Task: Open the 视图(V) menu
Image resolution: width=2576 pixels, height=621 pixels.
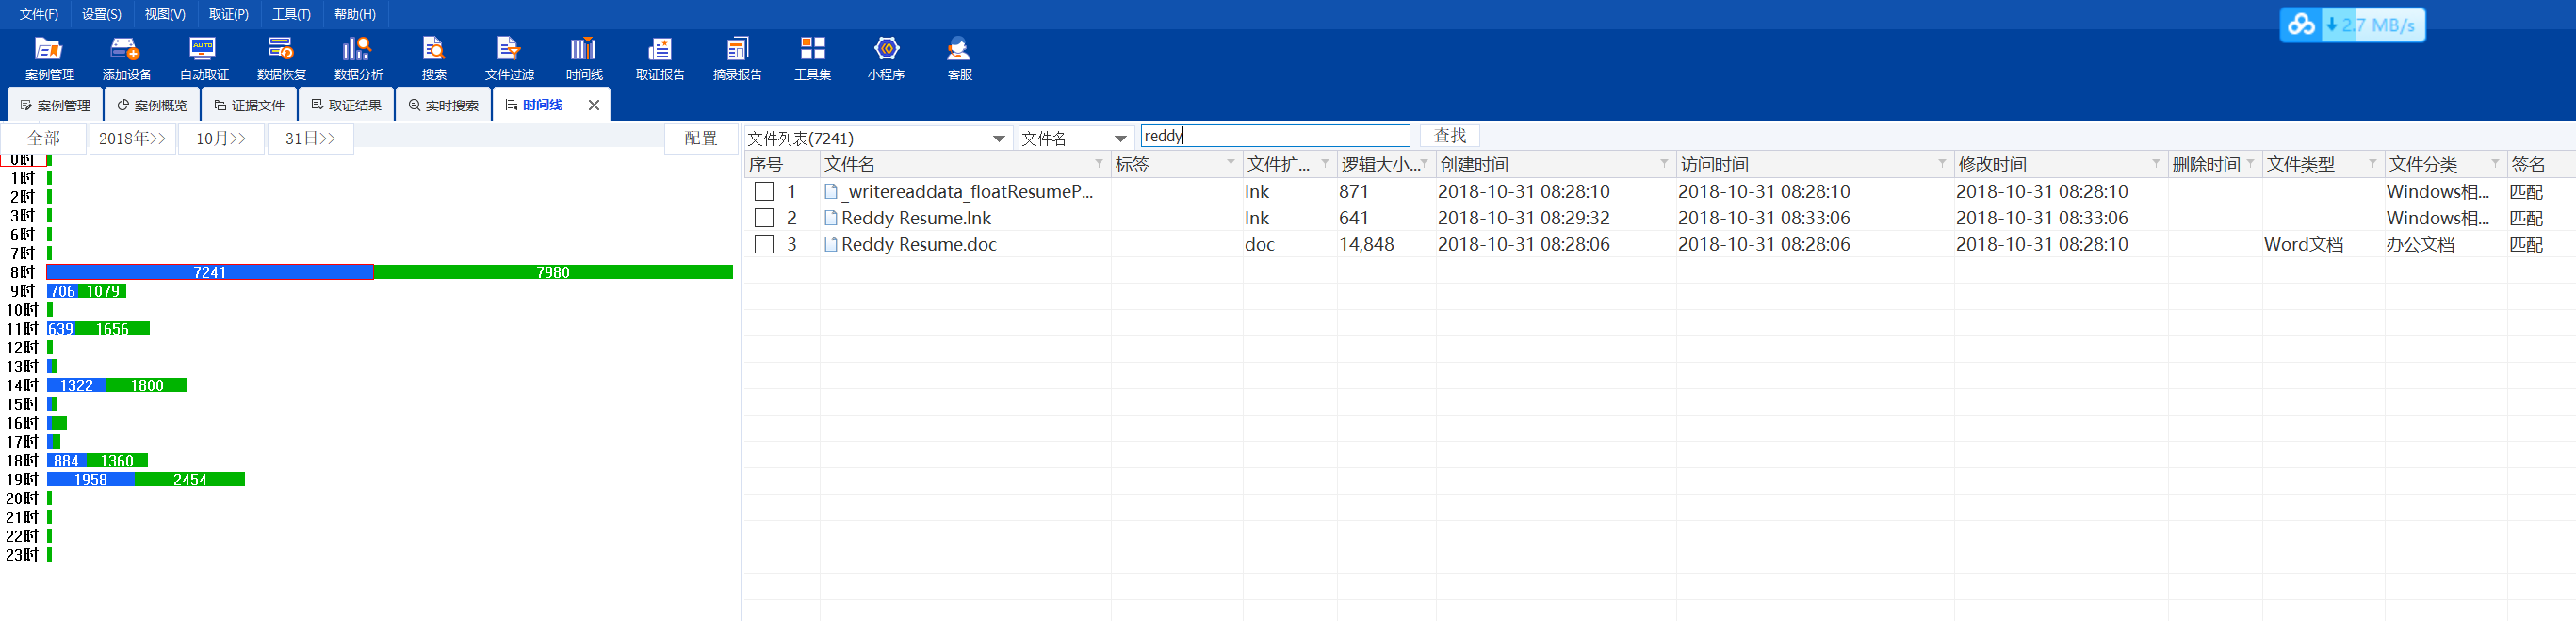Action: (165, 14)
